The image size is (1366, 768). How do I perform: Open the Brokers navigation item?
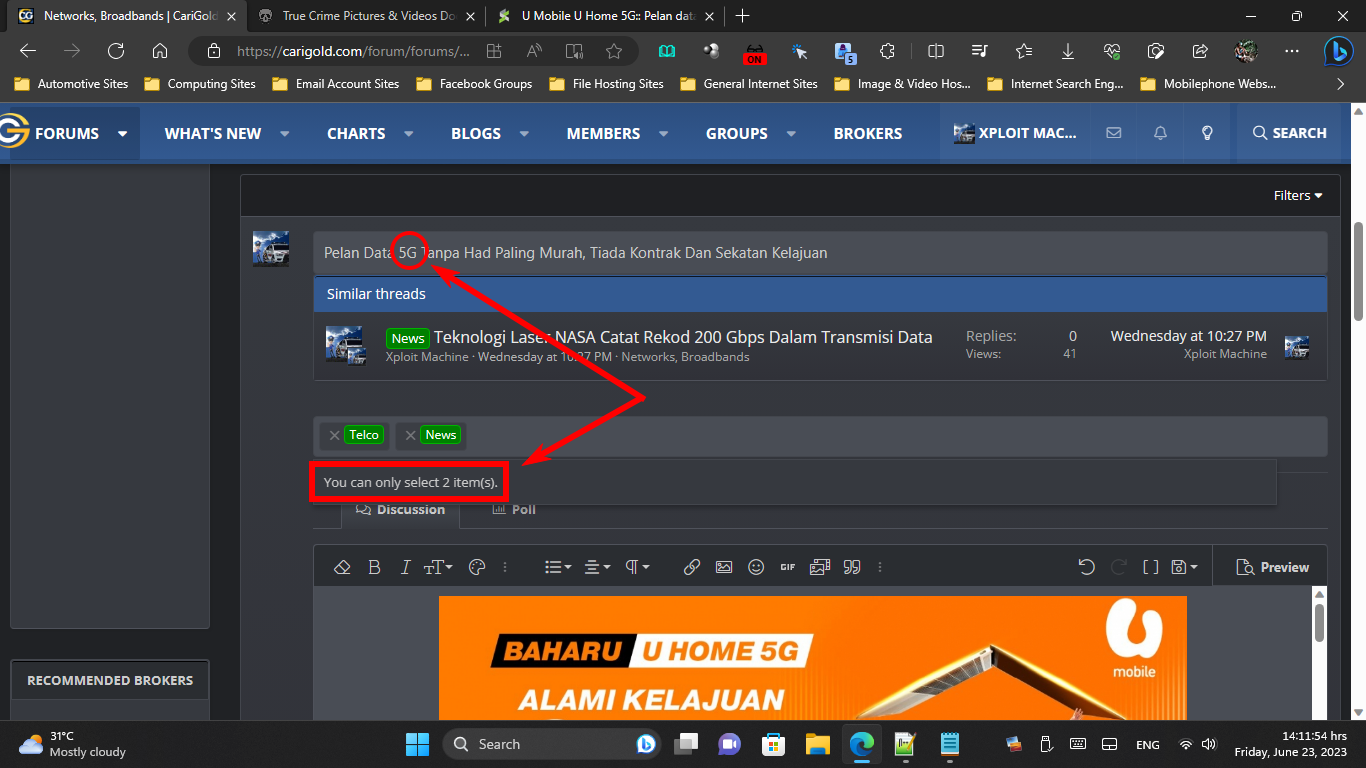868,133
